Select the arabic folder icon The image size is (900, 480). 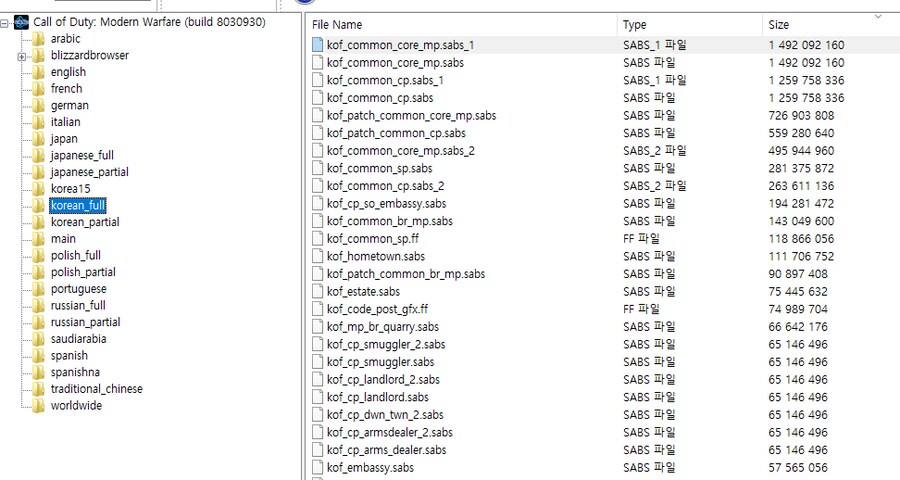pyautogui.click(x=38, y=39)
